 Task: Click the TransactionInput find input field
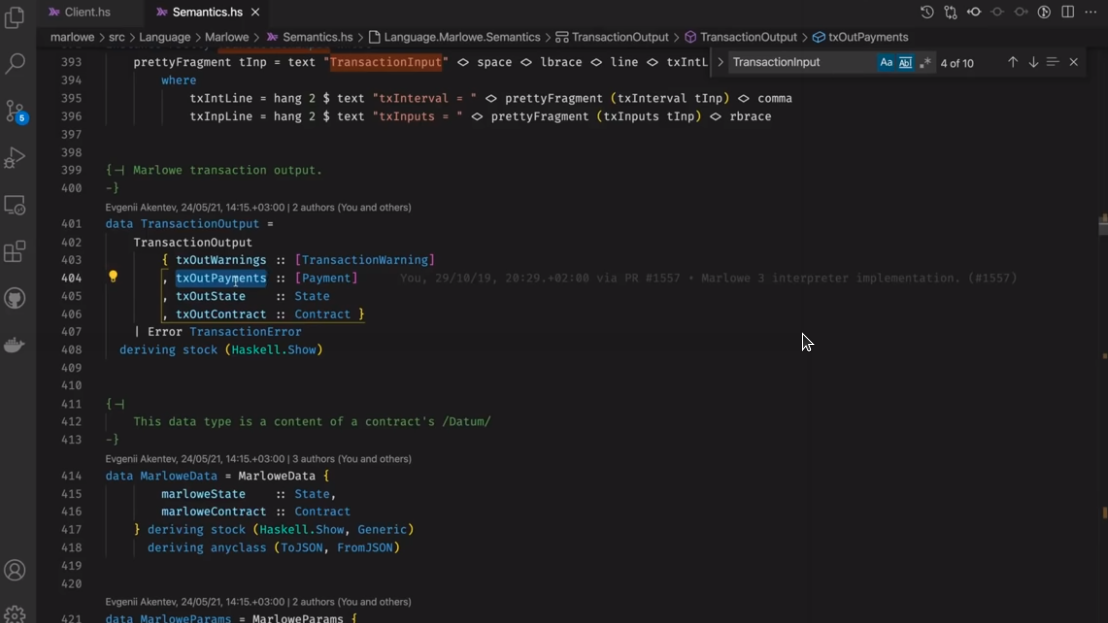point(800,62)
